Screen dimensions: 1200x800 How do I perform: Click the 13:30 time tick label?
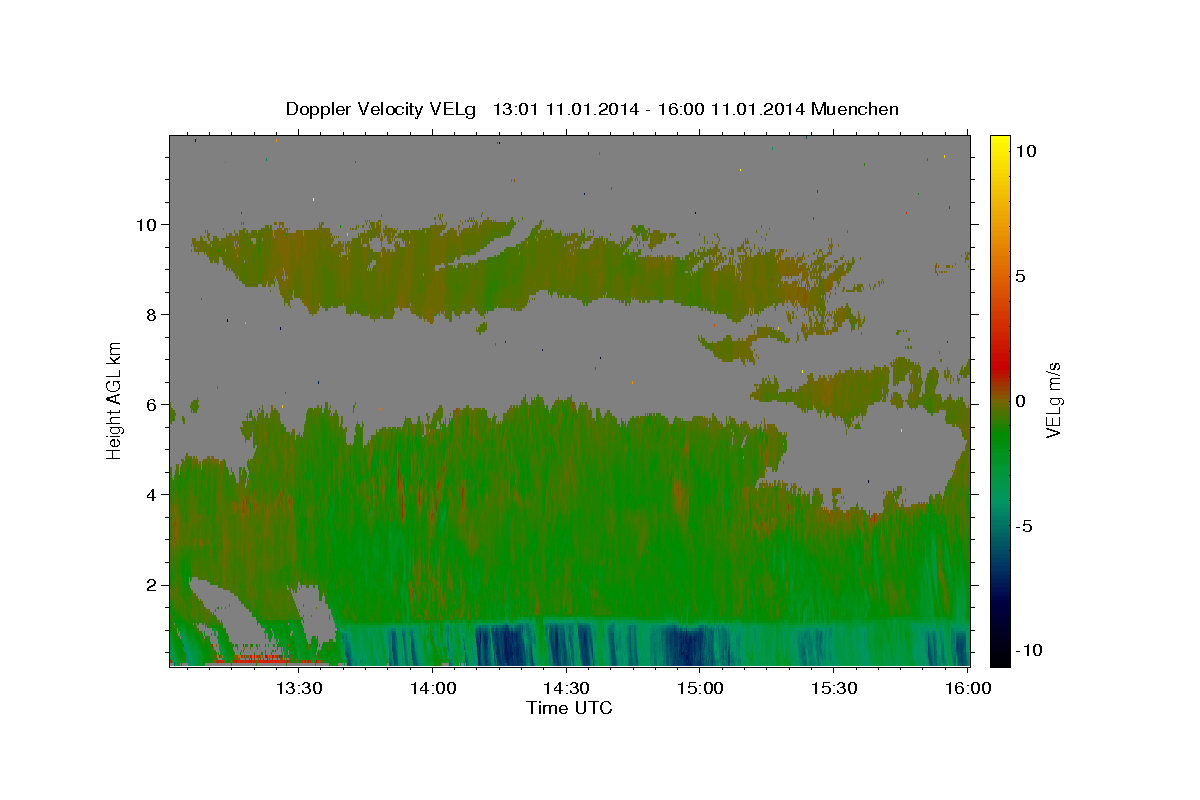299,688
